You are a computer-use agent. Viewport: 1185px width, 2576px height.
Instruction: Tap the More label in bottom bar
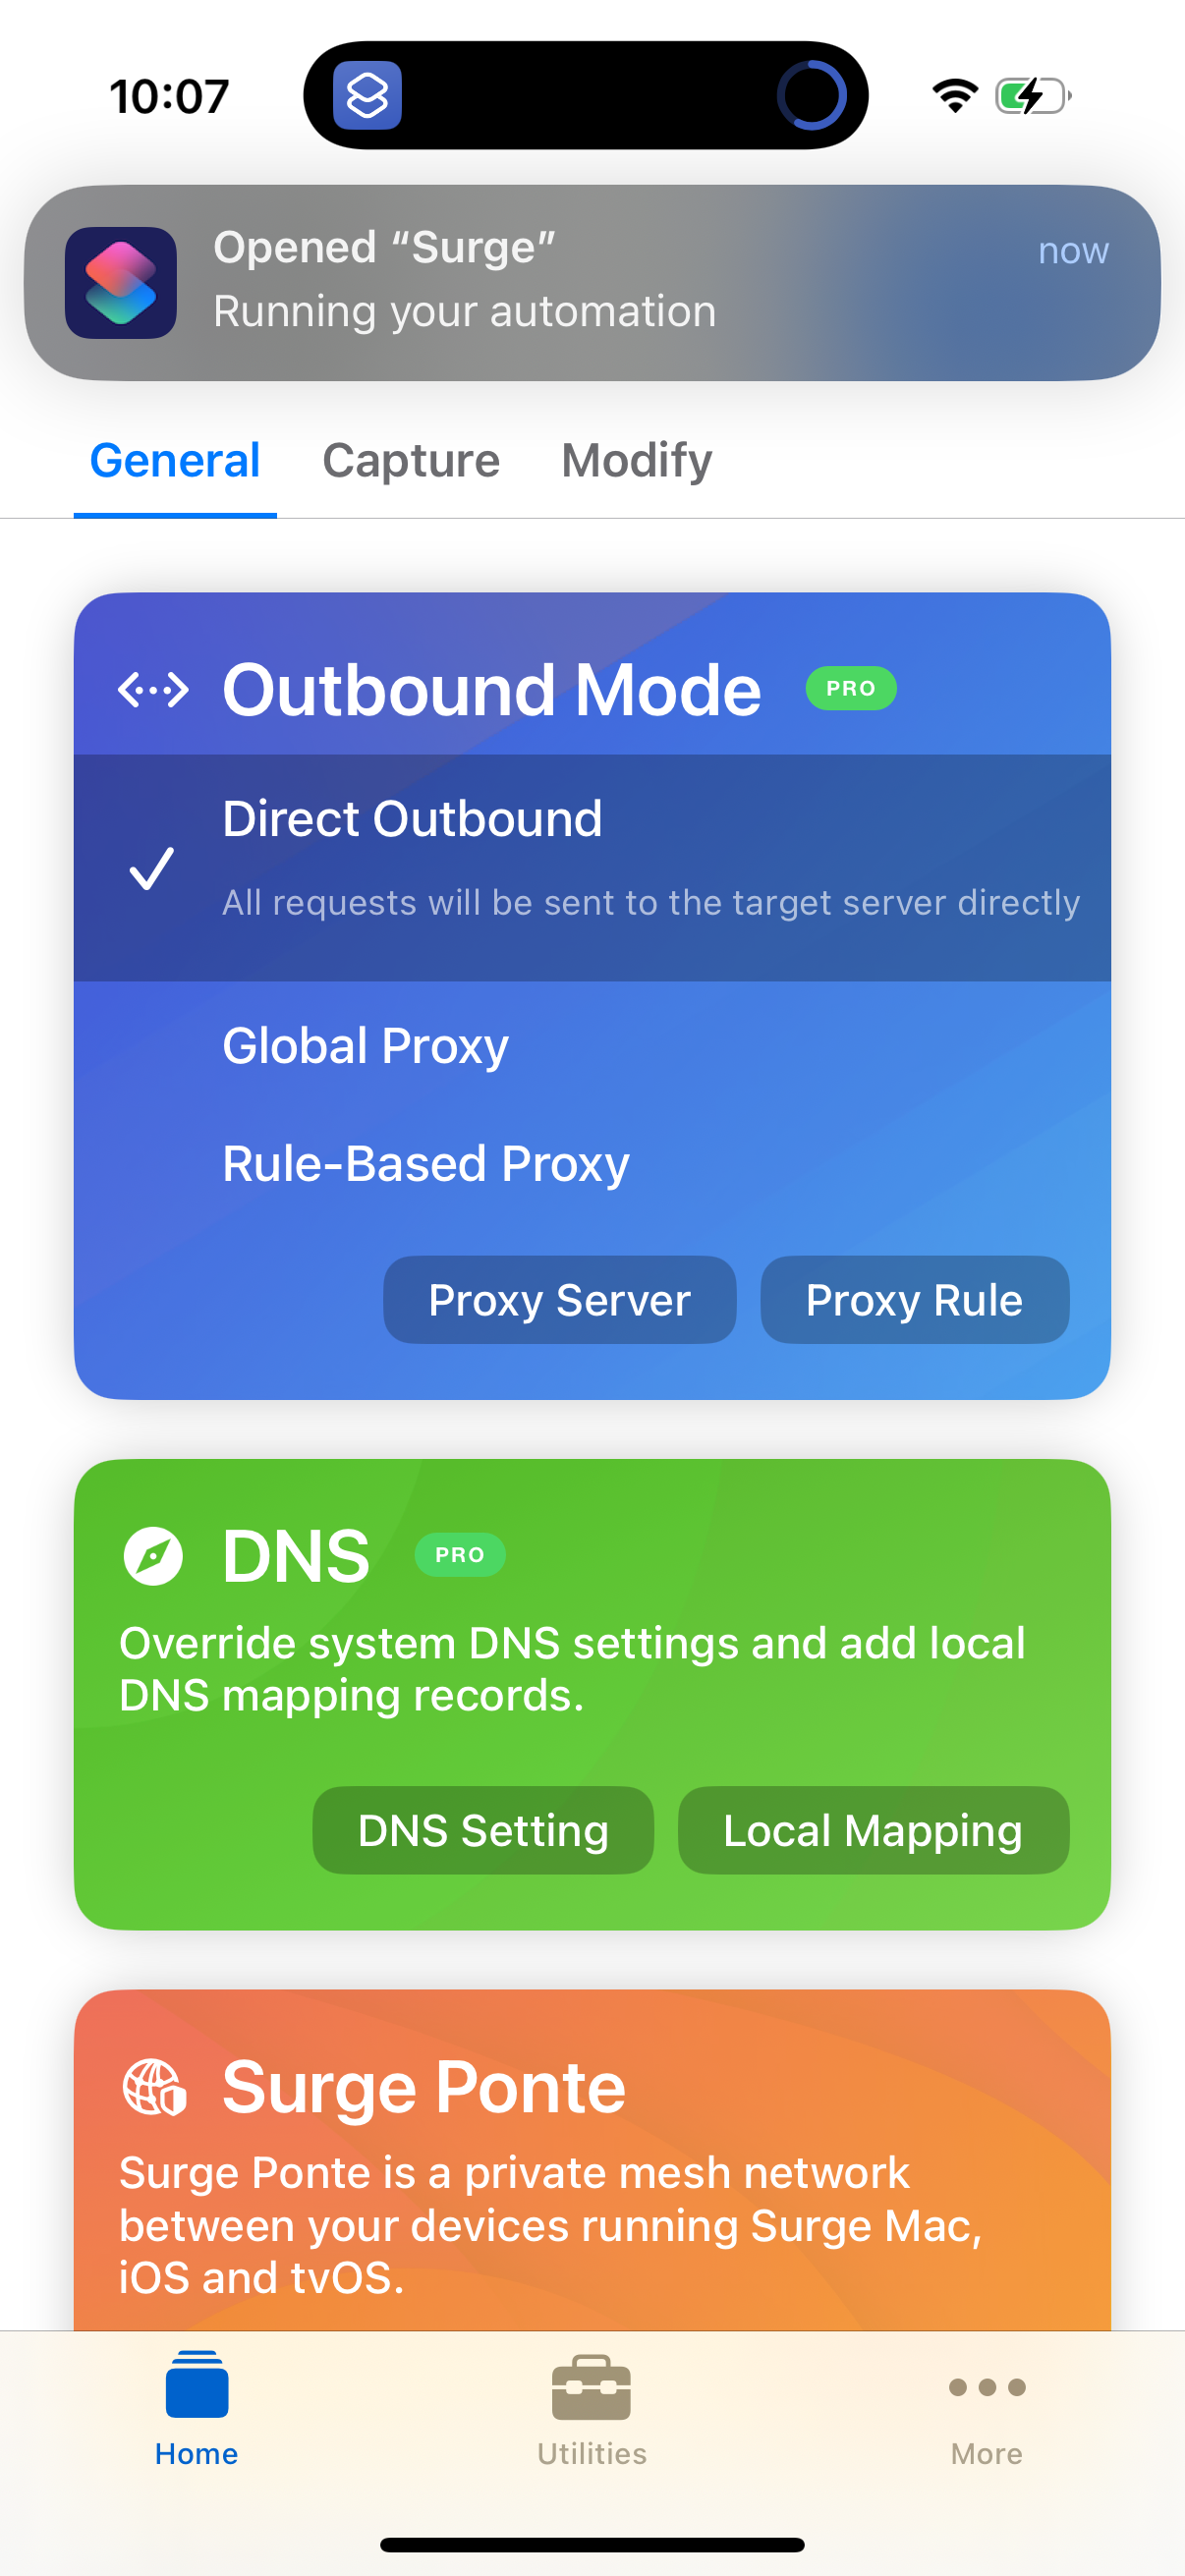[987, 2454]
